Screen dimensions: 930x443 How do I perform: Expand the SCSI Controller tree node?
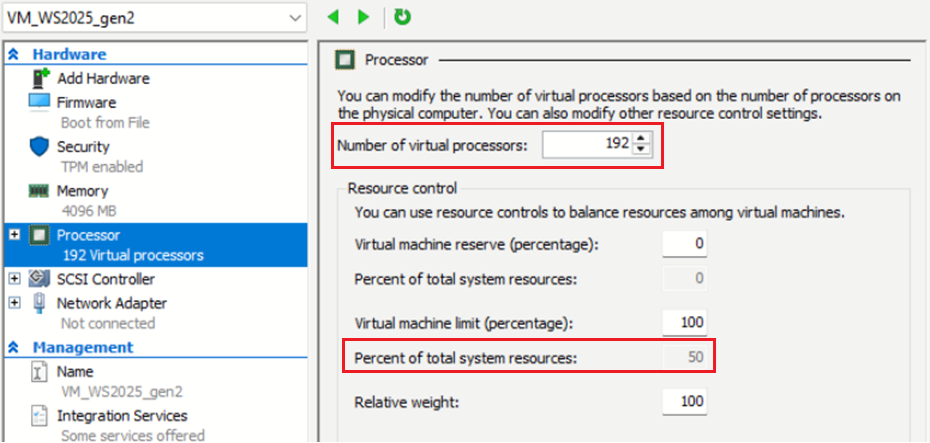(14, 279)
